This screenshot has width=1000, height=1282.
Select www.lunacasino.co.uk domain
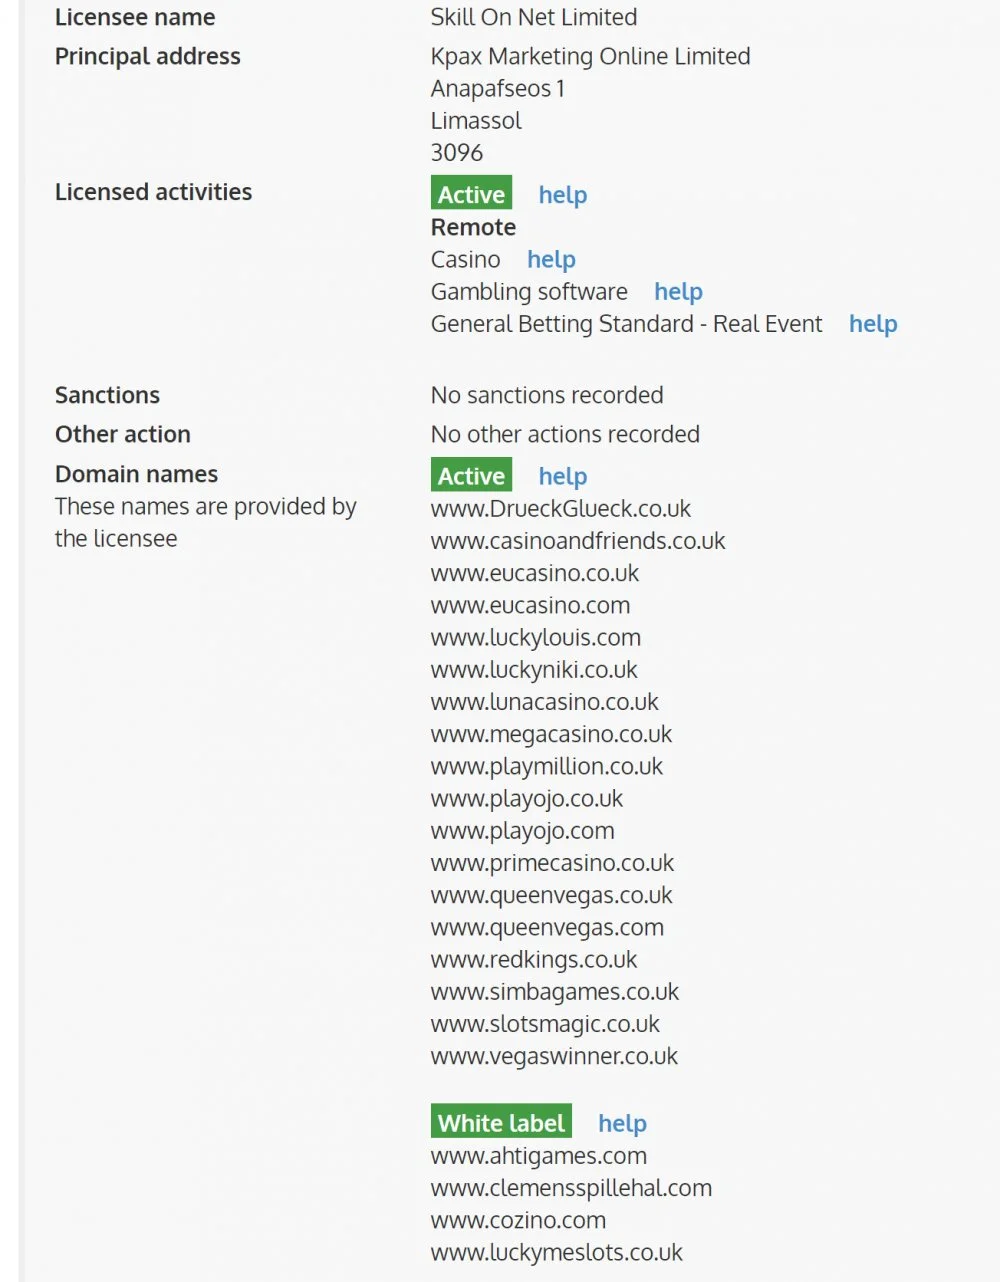pos(545,701)
